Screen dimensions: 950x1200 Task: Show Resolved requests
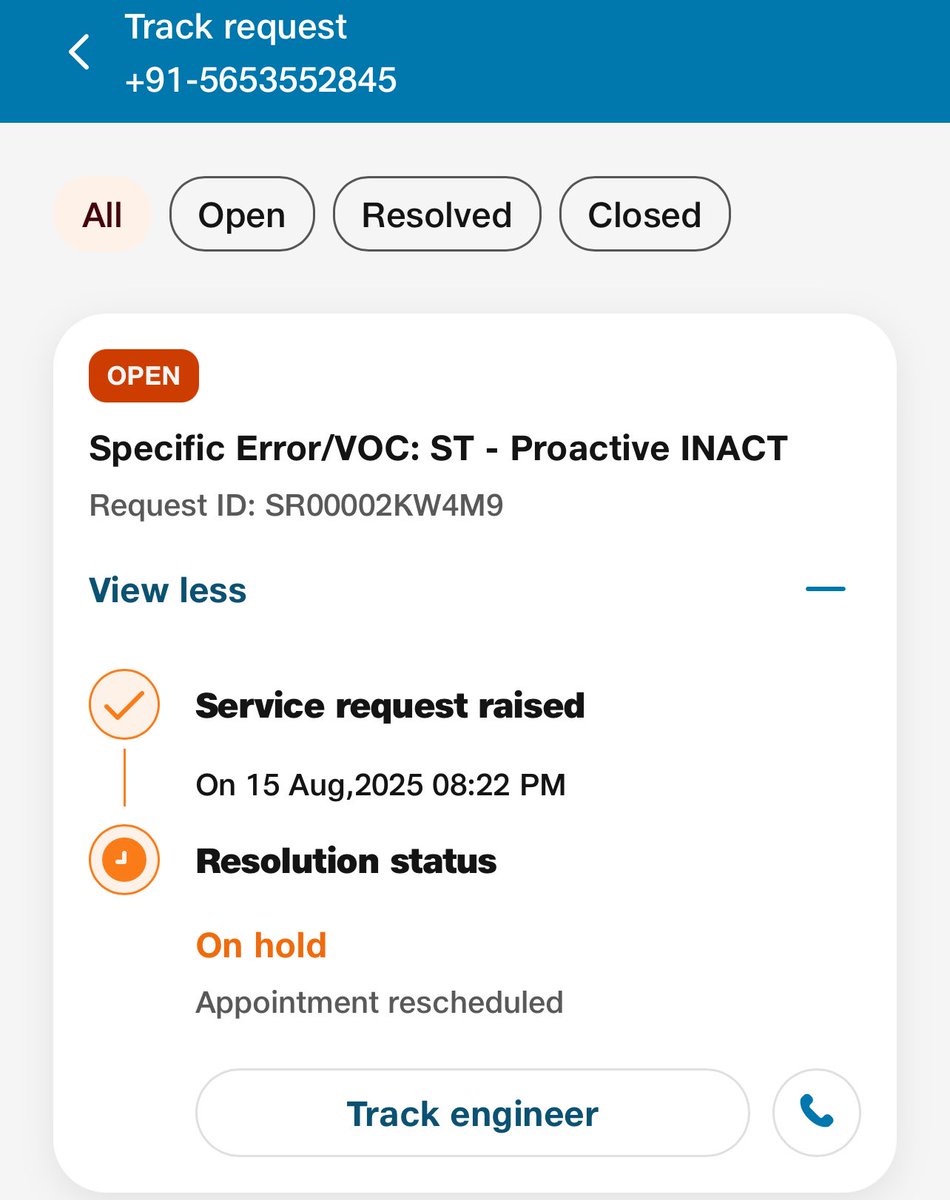coord(436,215)
